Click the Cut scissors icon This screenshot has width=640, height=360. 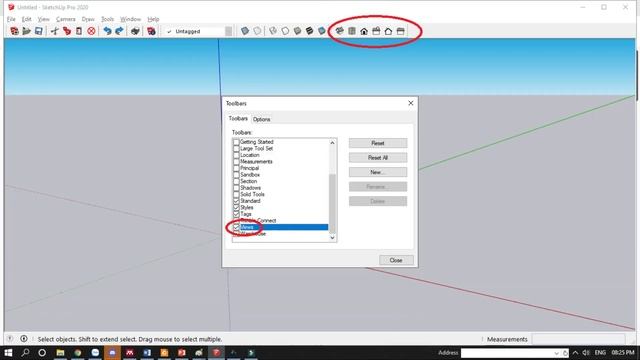pos(54,31)
